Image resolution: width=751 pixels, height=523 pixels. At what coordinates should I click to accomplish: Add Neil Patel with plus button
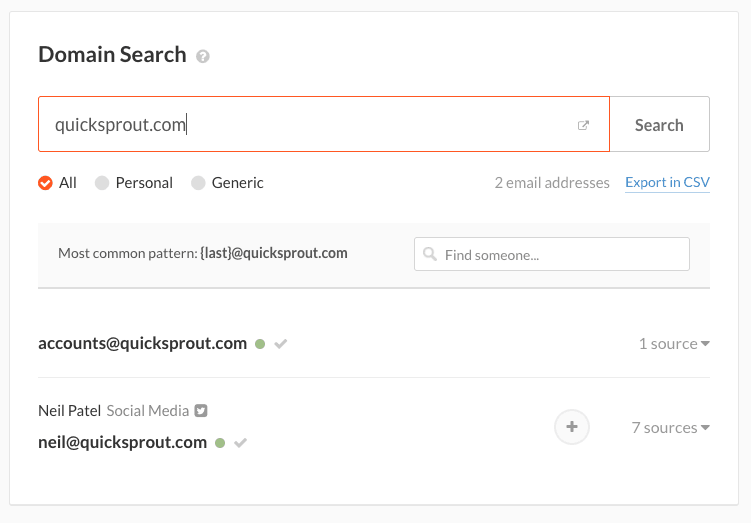point(572,427)
